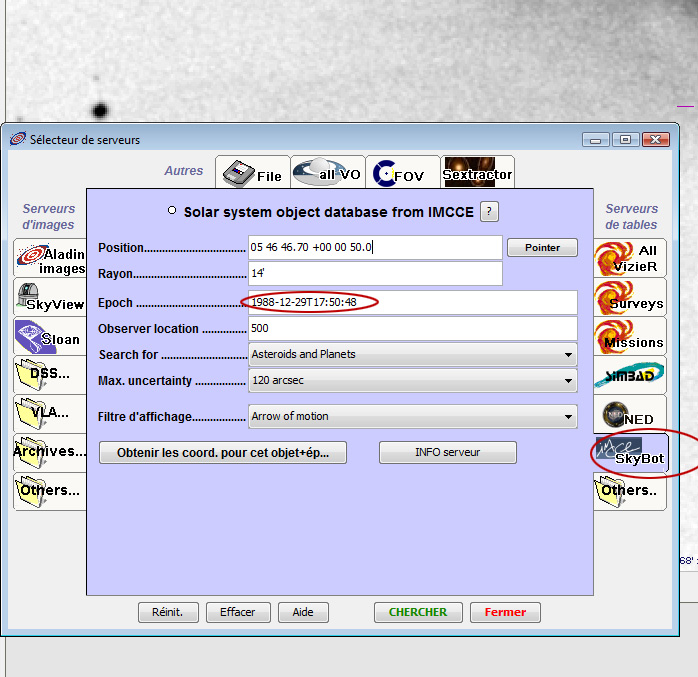Expand the Max. uncertainty dropdown
Image resolution: width=698 pixels, height=677 pixels.
pyautogui.click(x=413, y=380)
